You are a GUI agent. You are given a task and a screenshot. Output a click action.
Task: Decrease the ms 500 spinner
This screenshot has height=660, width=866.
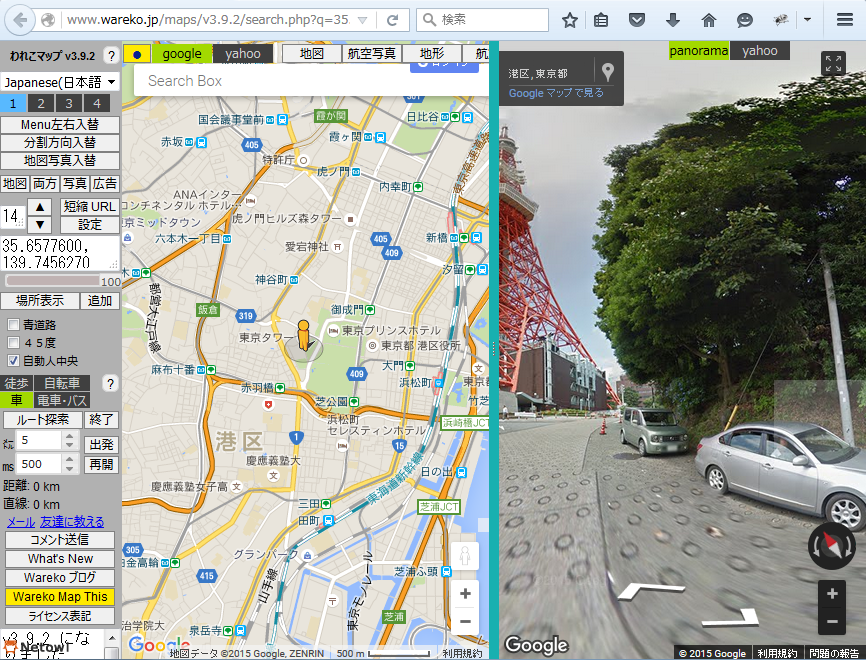tap(69, 469)
